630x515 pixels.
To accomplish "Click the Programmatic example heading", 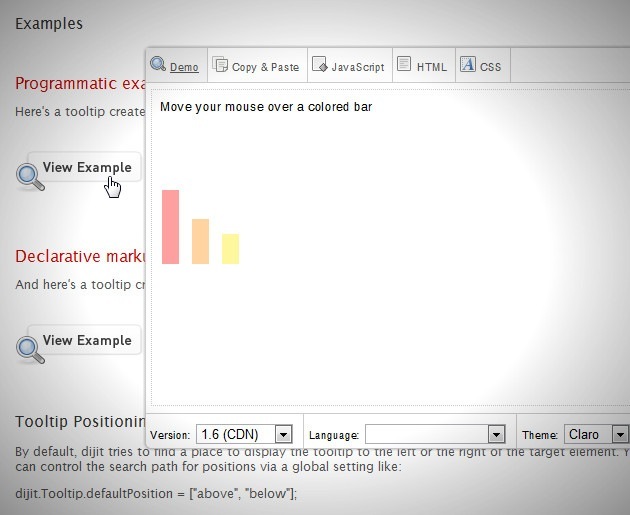I will [80, 84].
